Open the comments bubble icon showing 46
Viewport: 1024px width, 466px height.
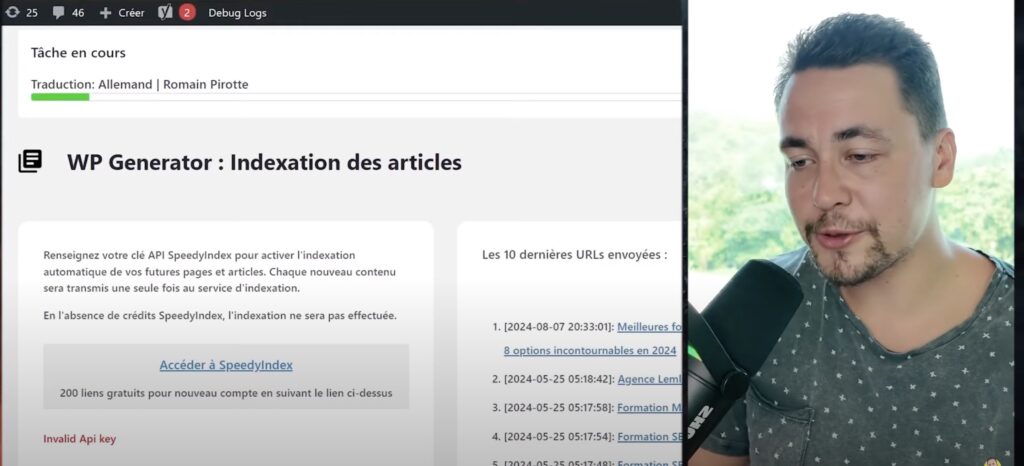click(x=58, y=12)
